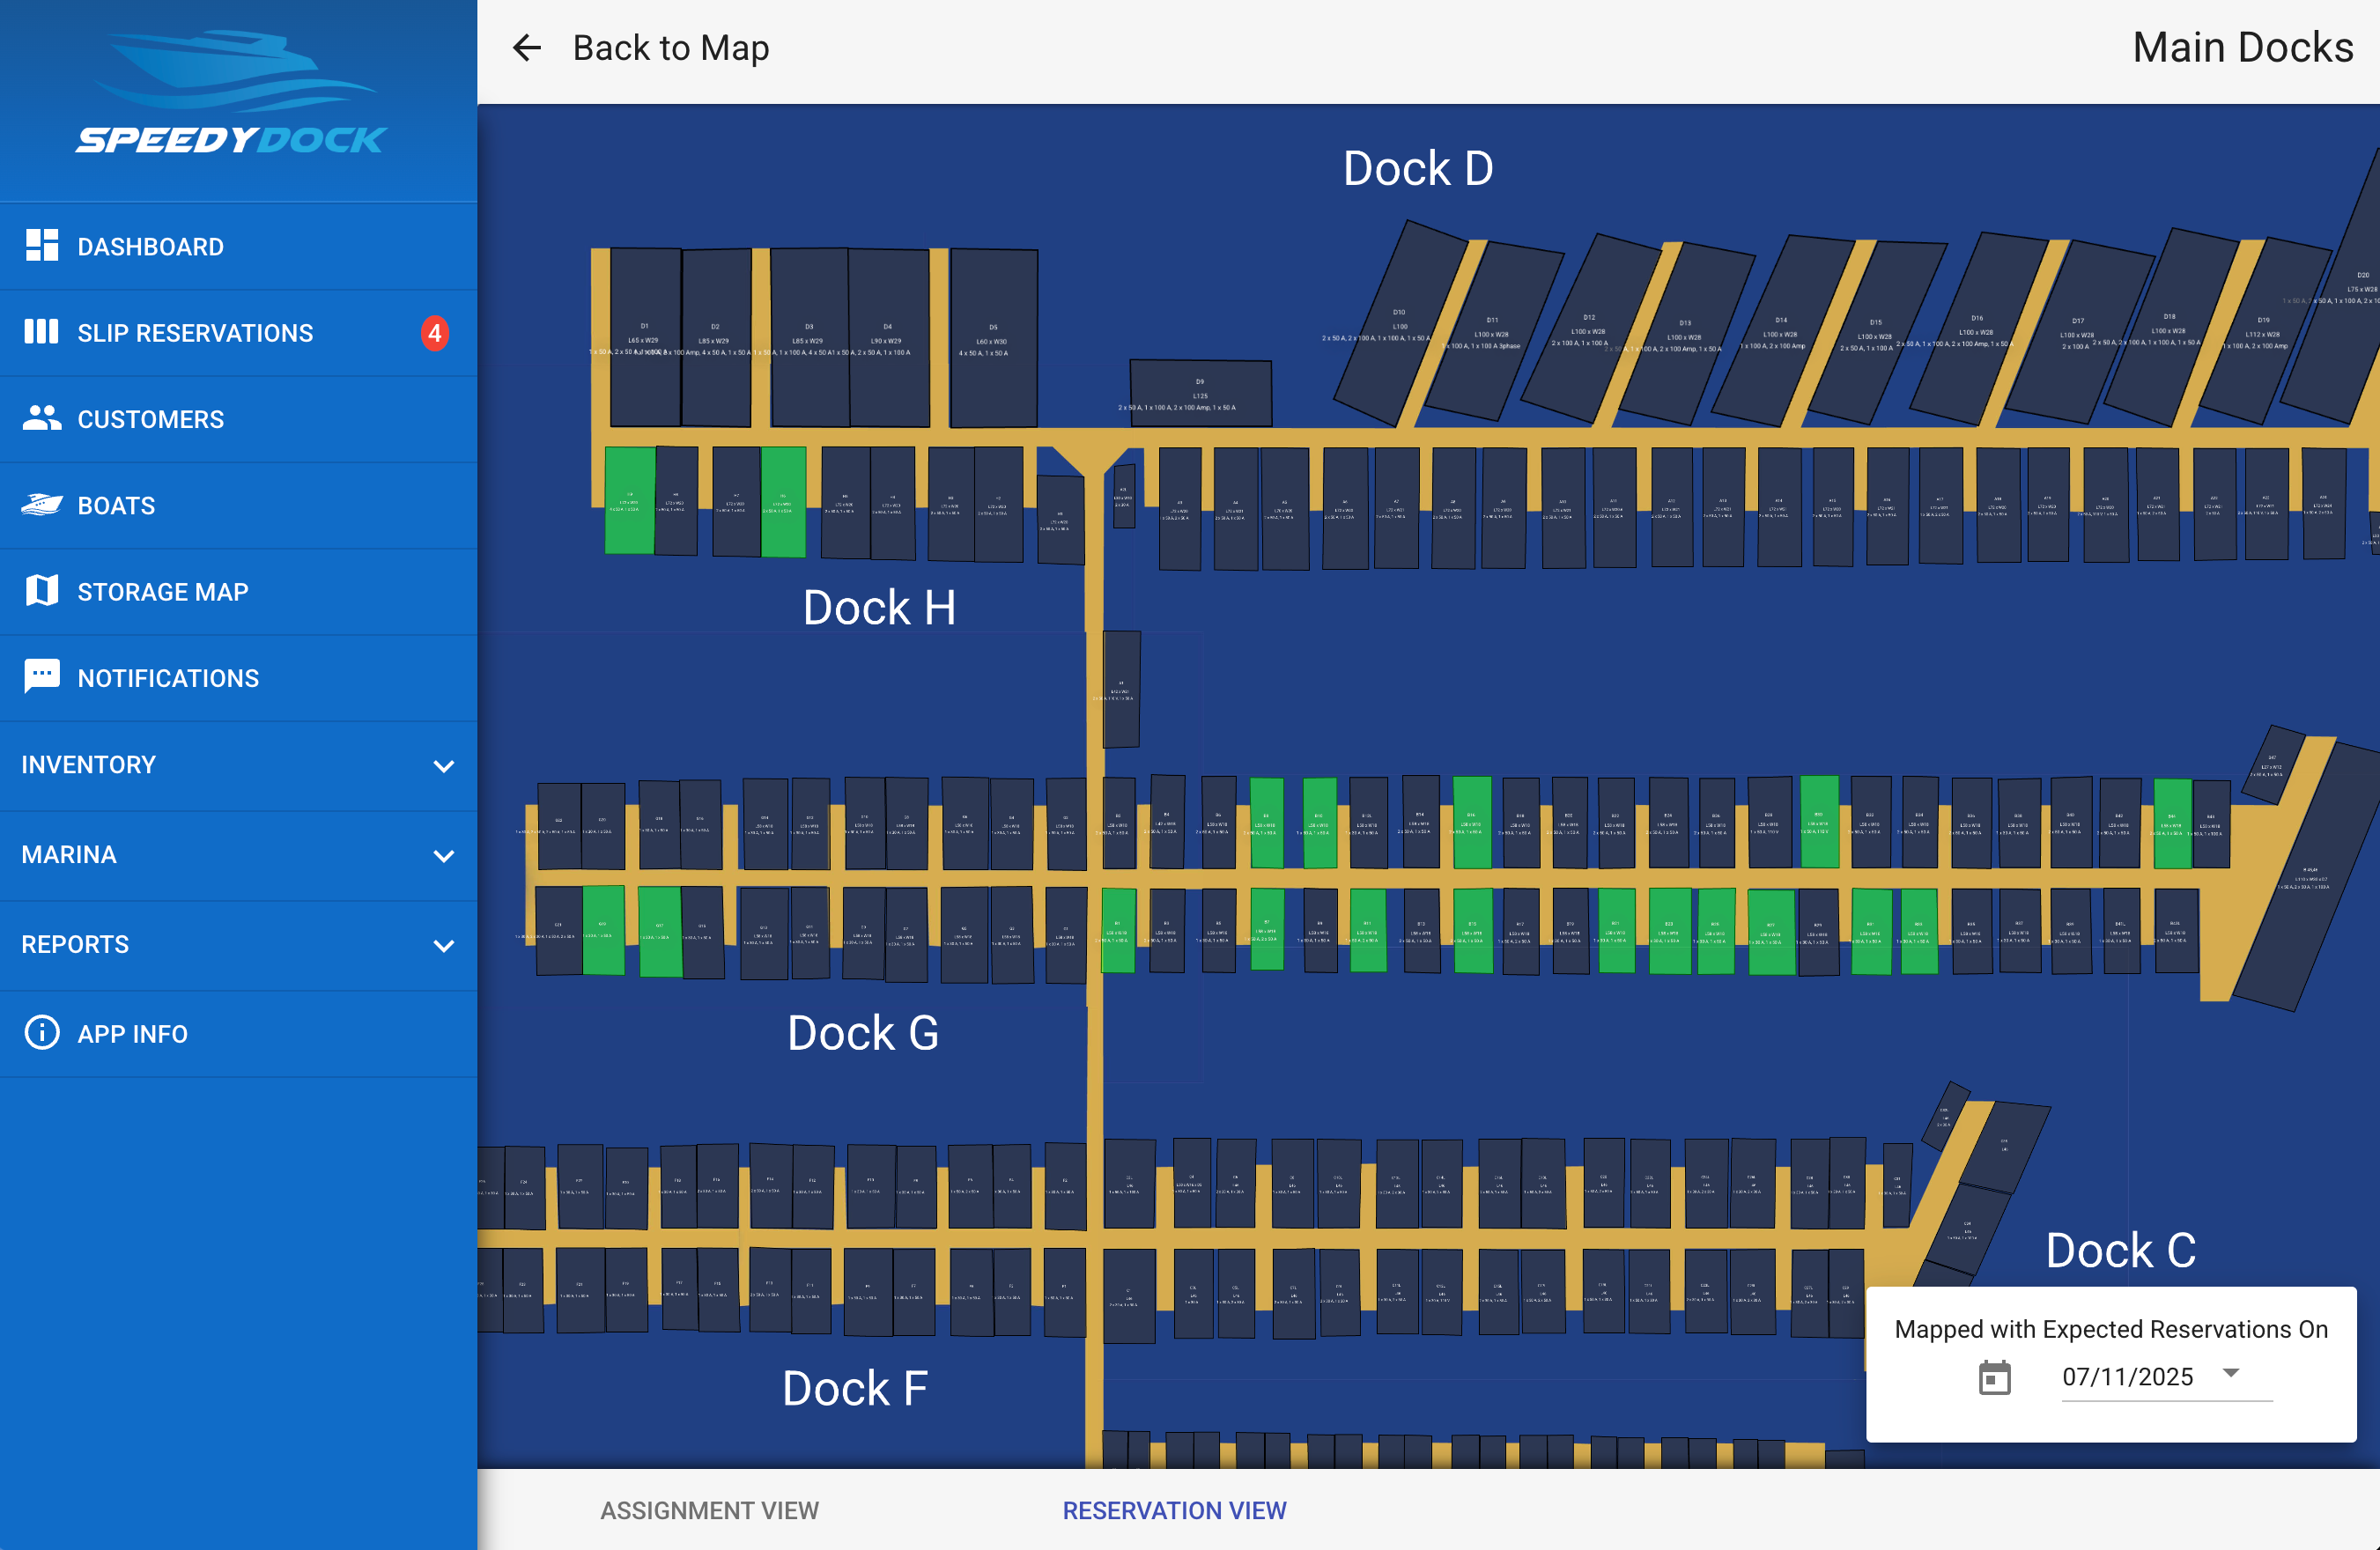Expand the Inventory section chevron
Screen dimensions: 2380x1550
[x=444, y=766]
